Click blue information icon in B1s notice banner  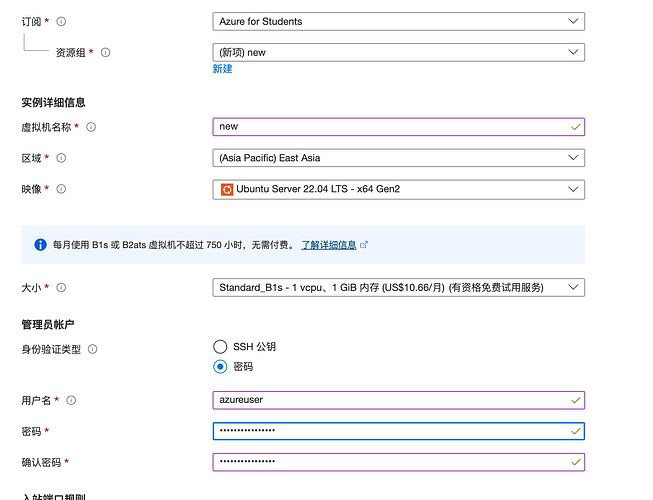40,245
